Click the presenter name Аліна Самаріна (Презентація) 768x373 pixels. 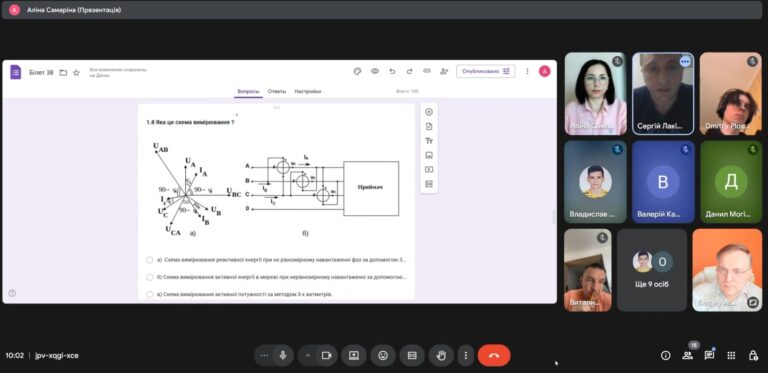(74, 10)
